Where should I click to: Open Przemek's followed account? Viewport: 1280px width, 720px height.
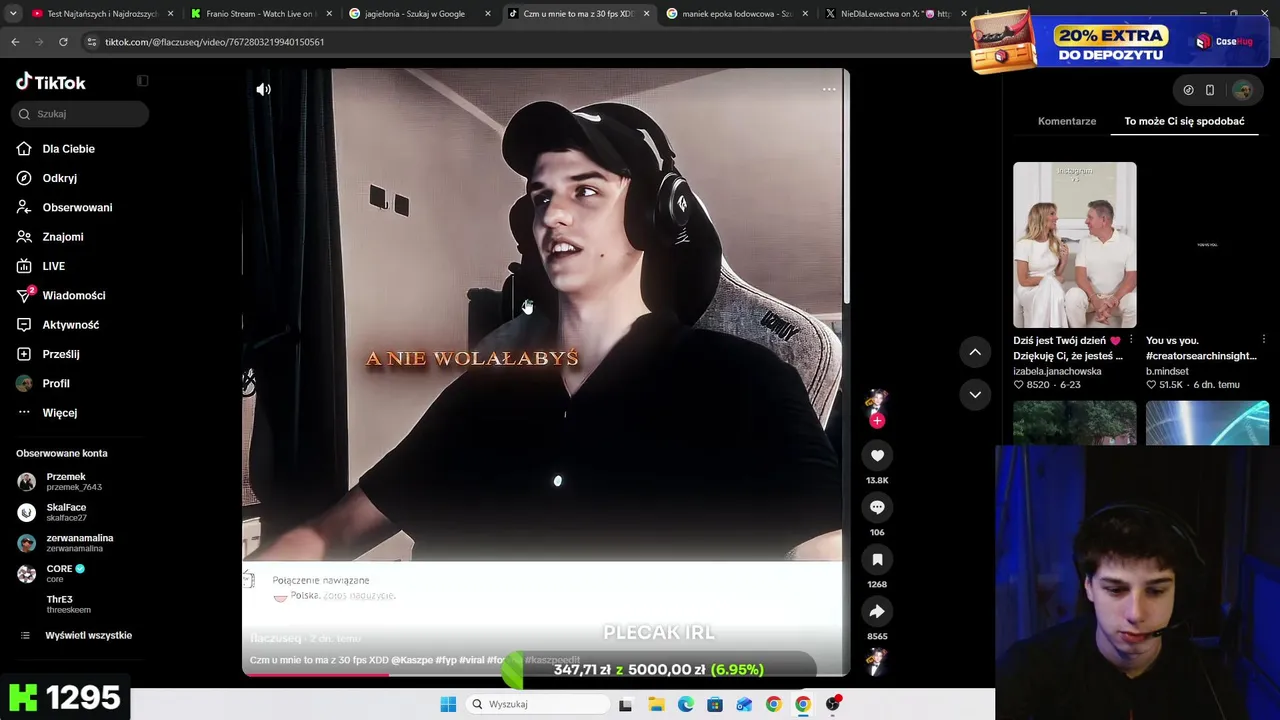[x=66, y=482]
